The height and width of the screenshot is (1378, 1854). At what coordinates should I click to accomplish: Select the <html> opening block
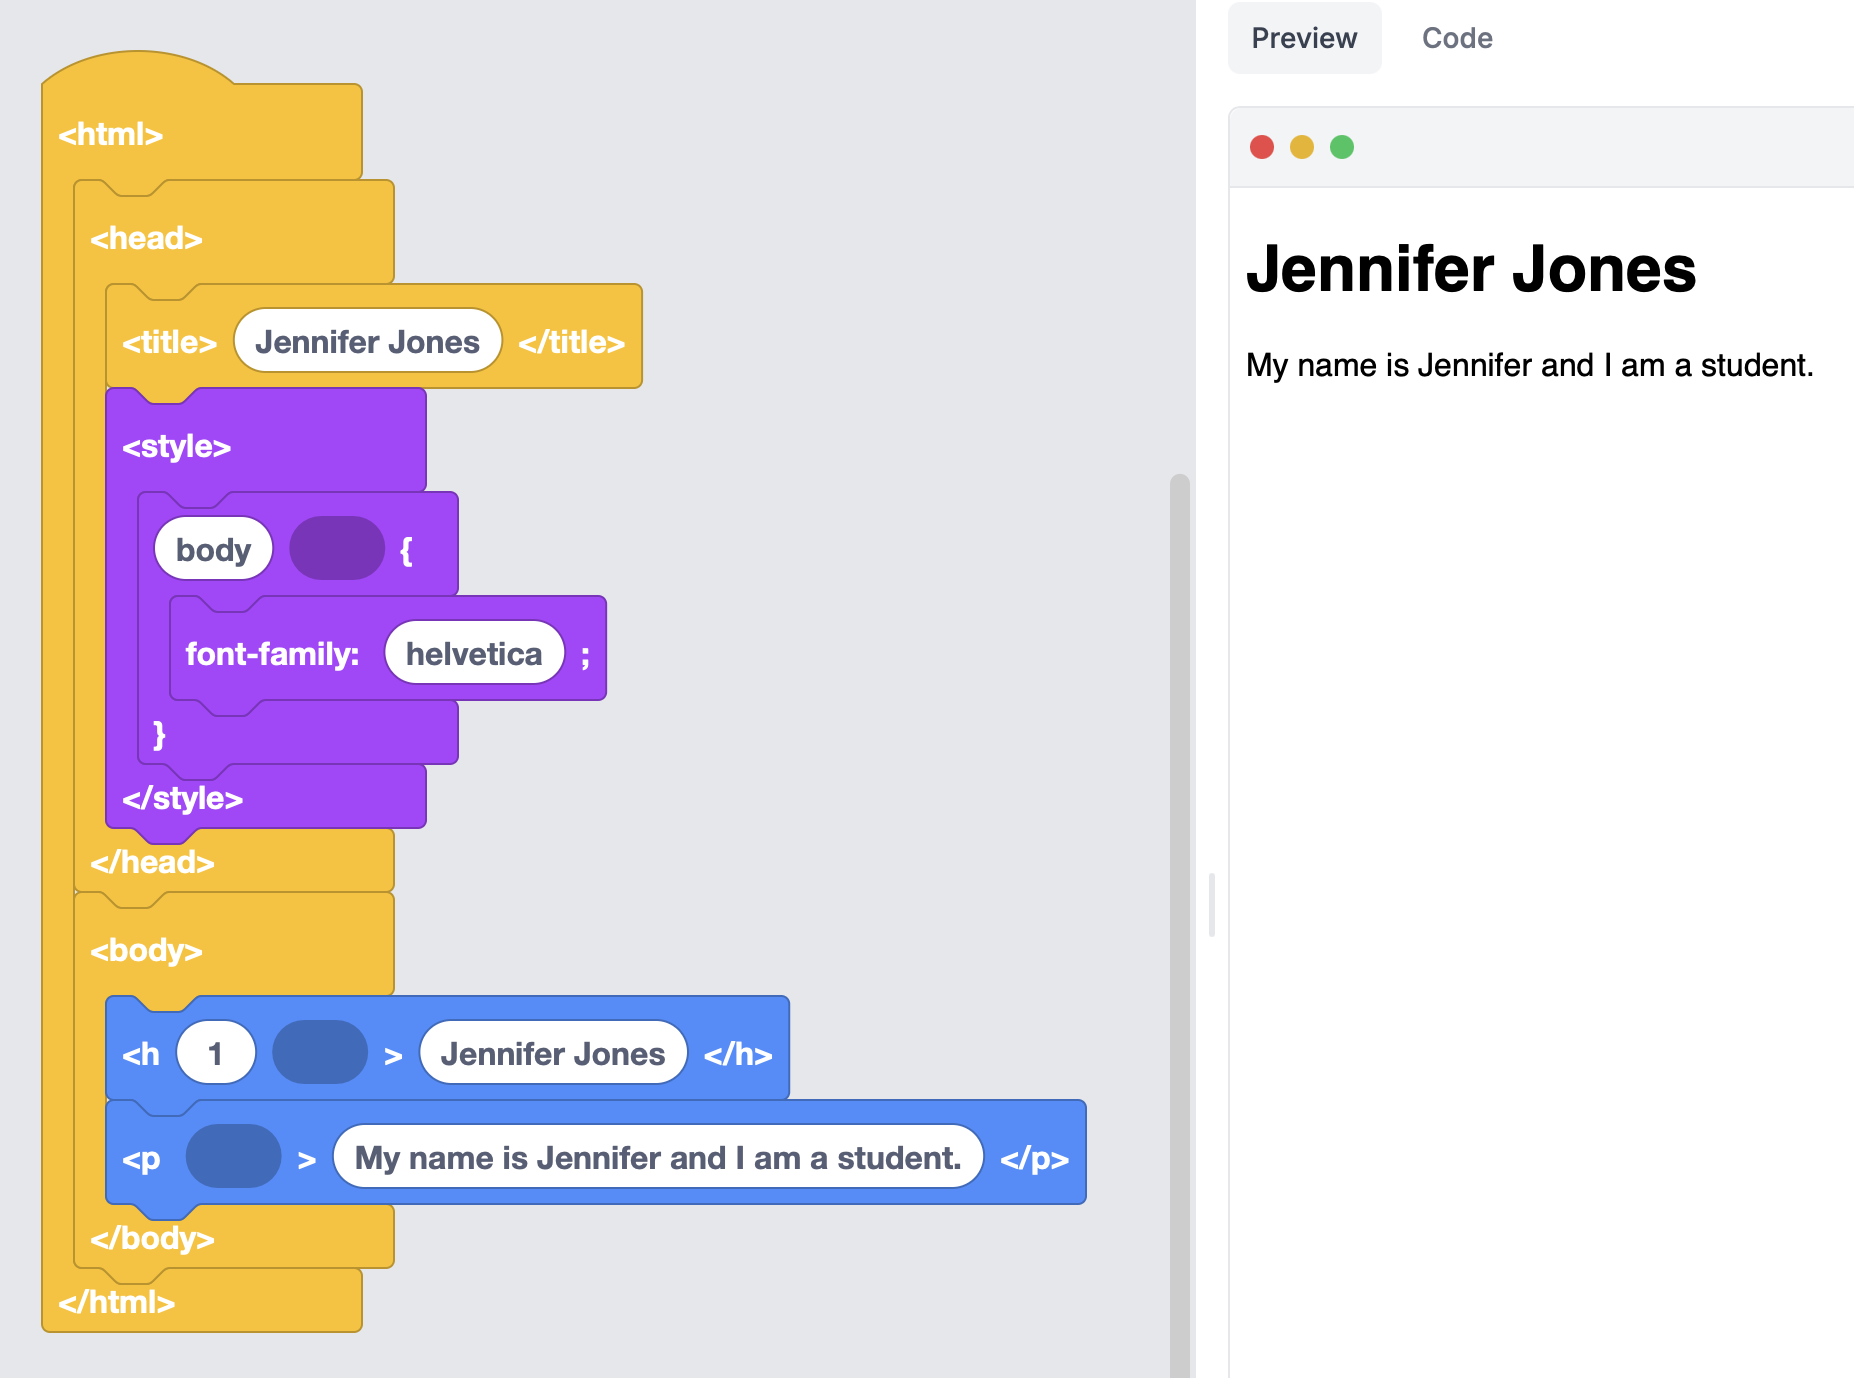coord(110,134)
